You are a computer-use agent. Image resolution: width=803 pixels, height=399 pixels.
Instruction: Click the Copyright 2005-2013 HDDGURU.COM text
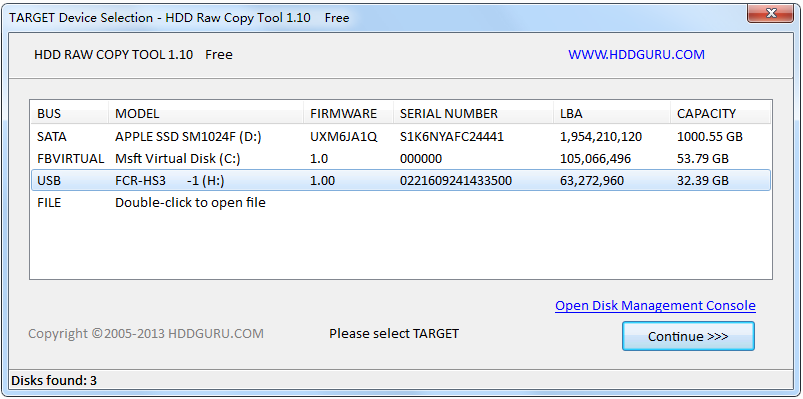(x=146, y=334)
